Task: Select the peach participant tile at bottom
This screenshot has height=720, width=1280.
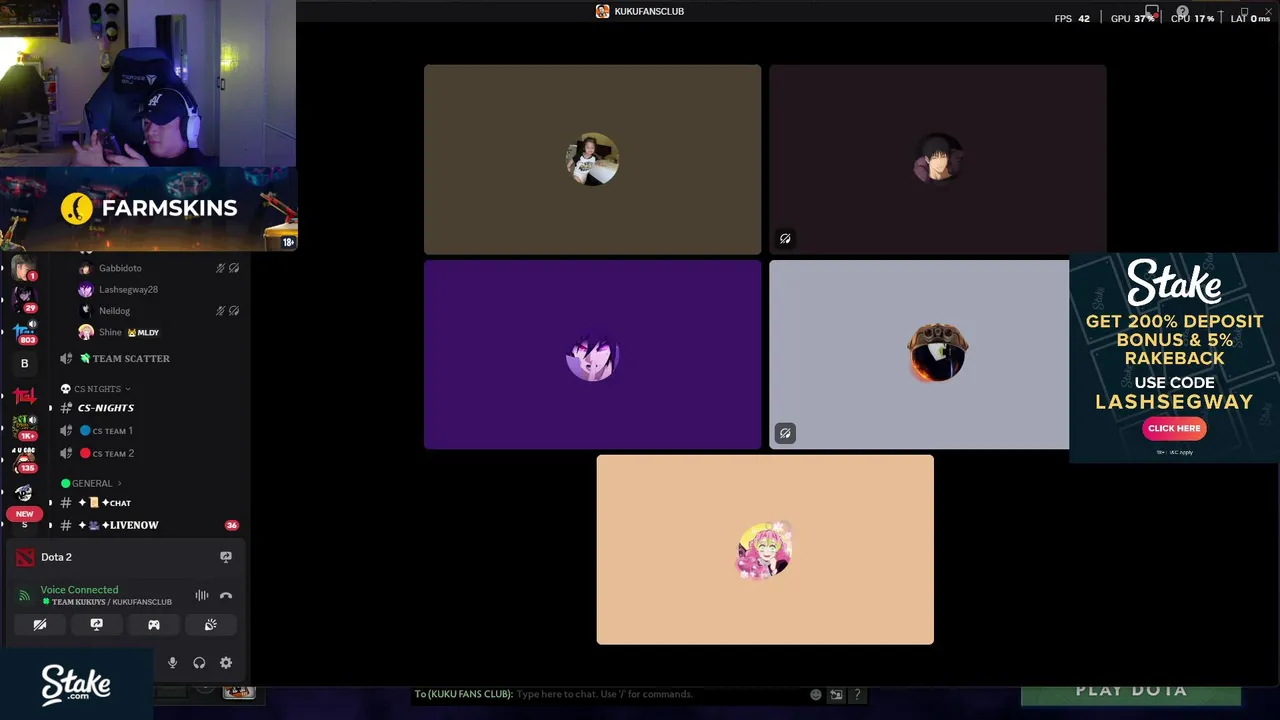Action: tap(765, 550)
